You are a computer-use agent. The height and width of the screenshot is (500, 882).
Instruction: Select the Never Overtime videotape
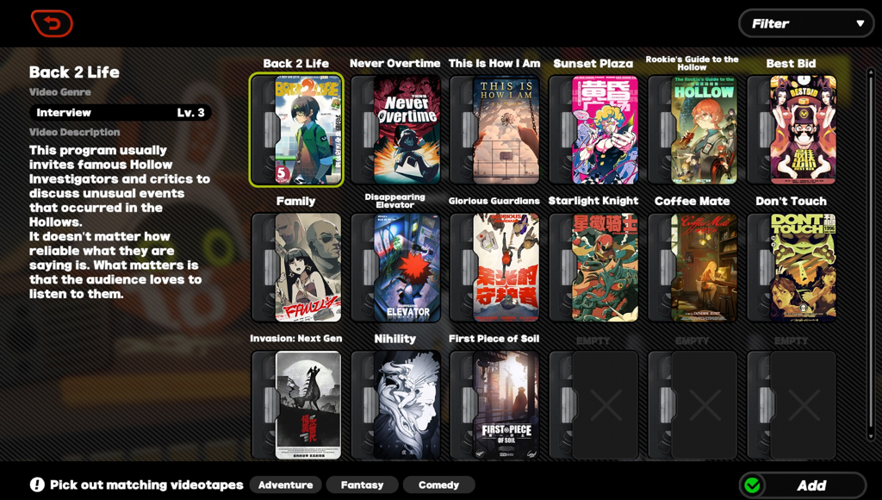(396, 130)
